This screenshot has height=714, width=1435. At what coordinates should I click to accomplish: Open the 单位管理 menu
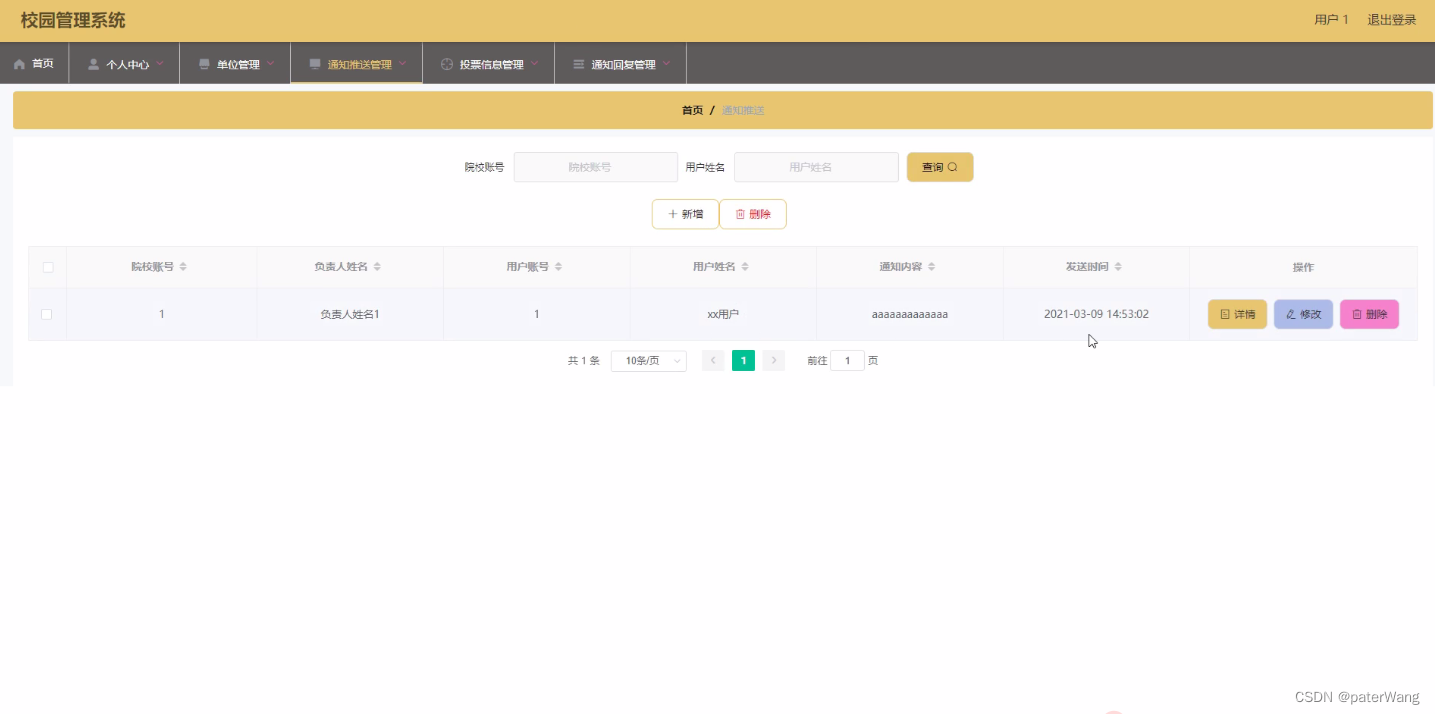(x=235, y=63)
